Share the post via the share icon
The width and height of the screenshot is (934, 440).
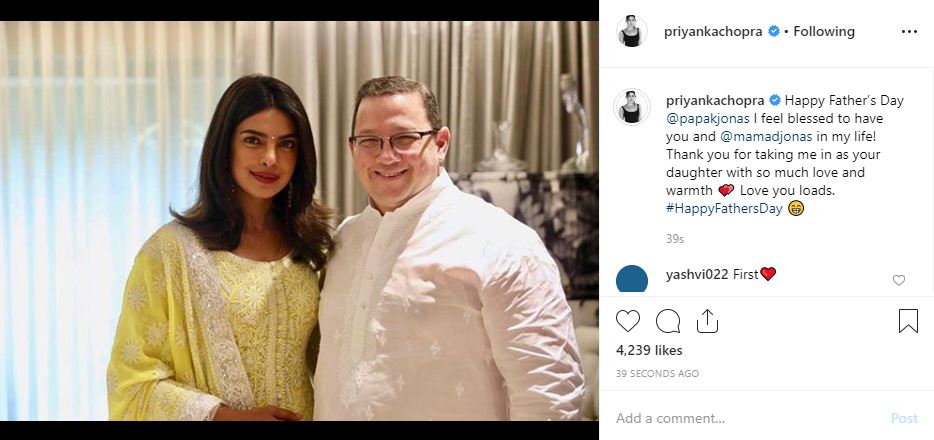[707, 321]
